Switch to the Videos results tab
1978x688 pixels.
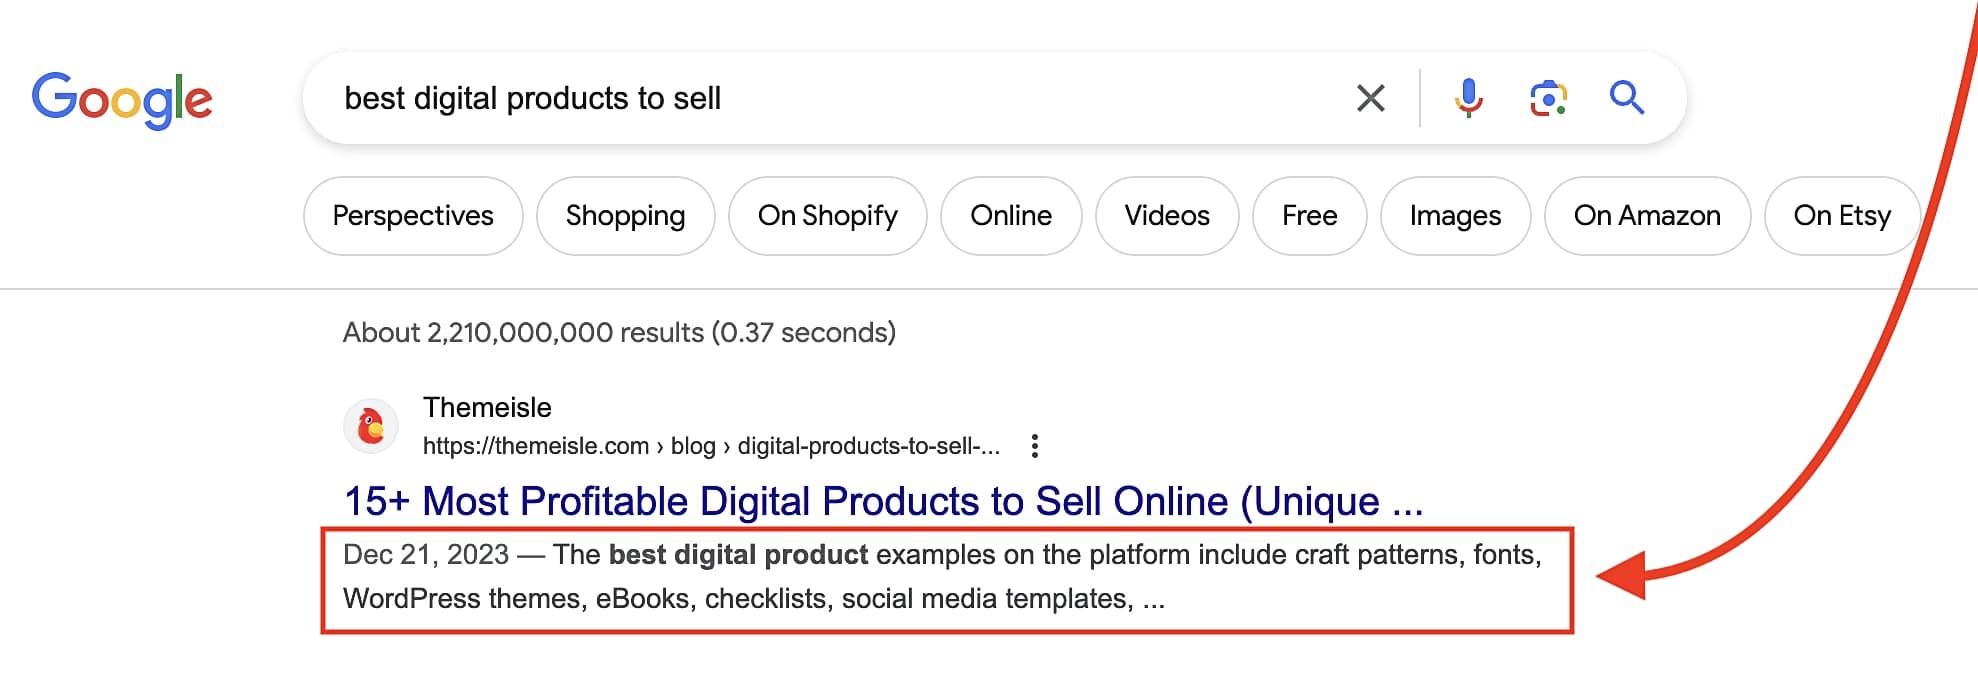pyautogui.click(x=1166, y=215)
